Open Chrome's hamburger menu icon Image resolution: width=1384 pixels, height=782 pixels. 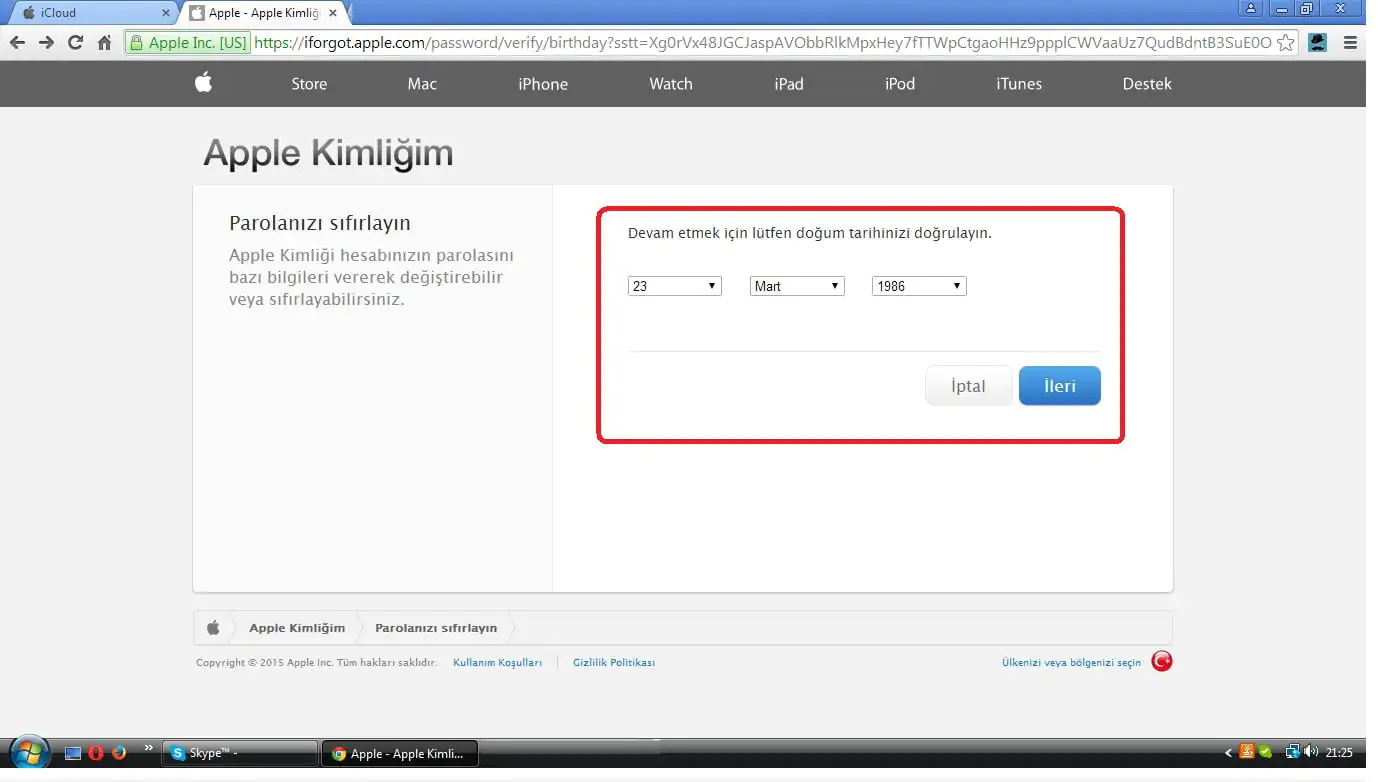pyautogui.click(x=1349, y=43)
